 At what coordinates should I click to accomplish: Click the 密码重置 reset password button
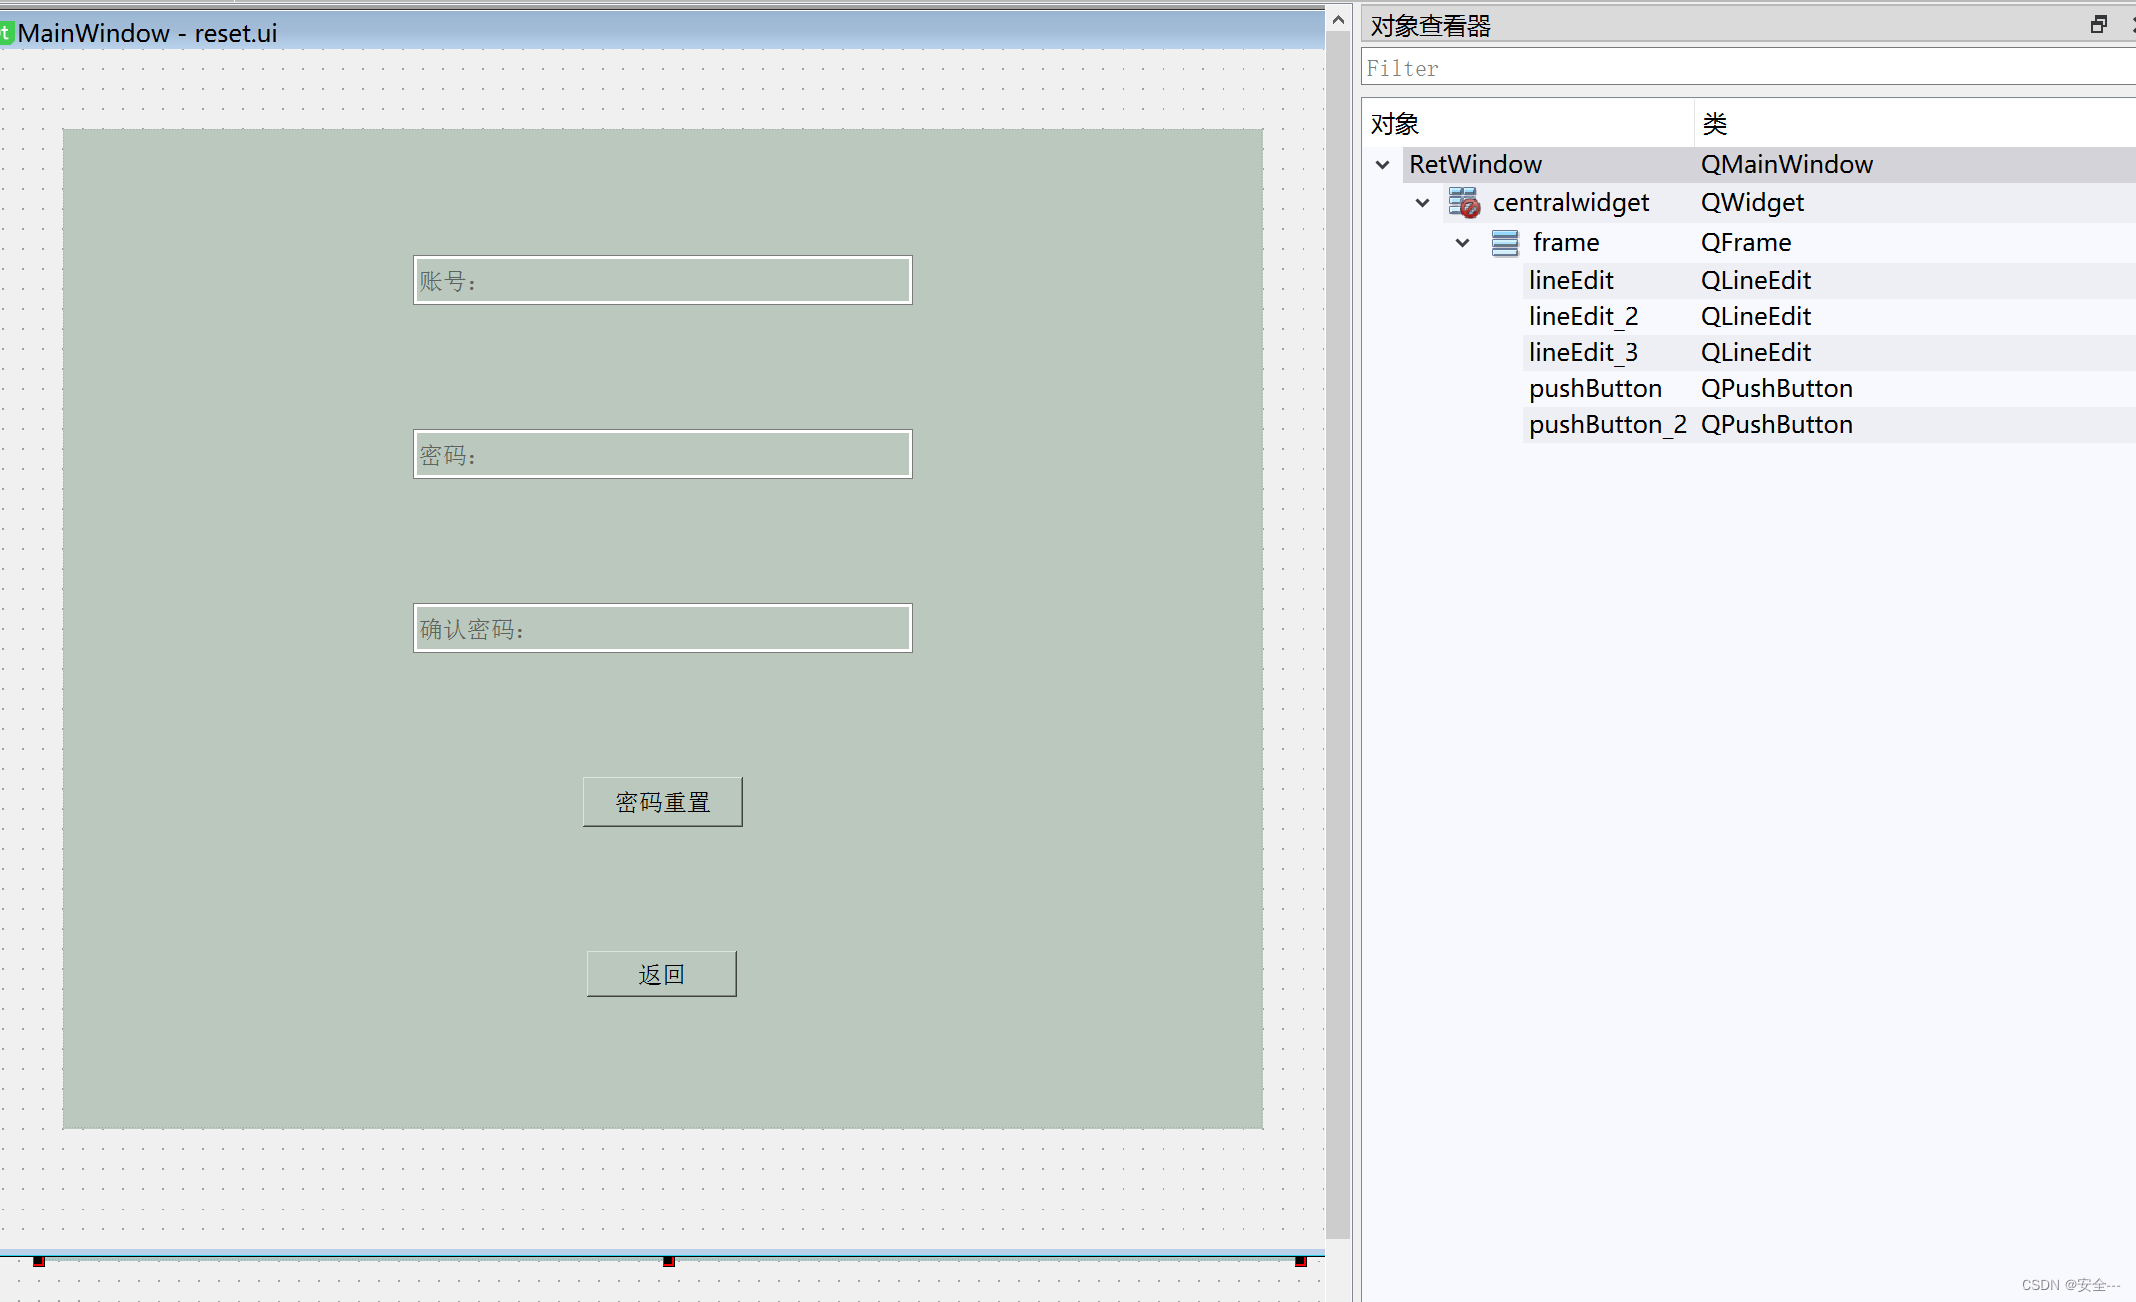point(662,802)
